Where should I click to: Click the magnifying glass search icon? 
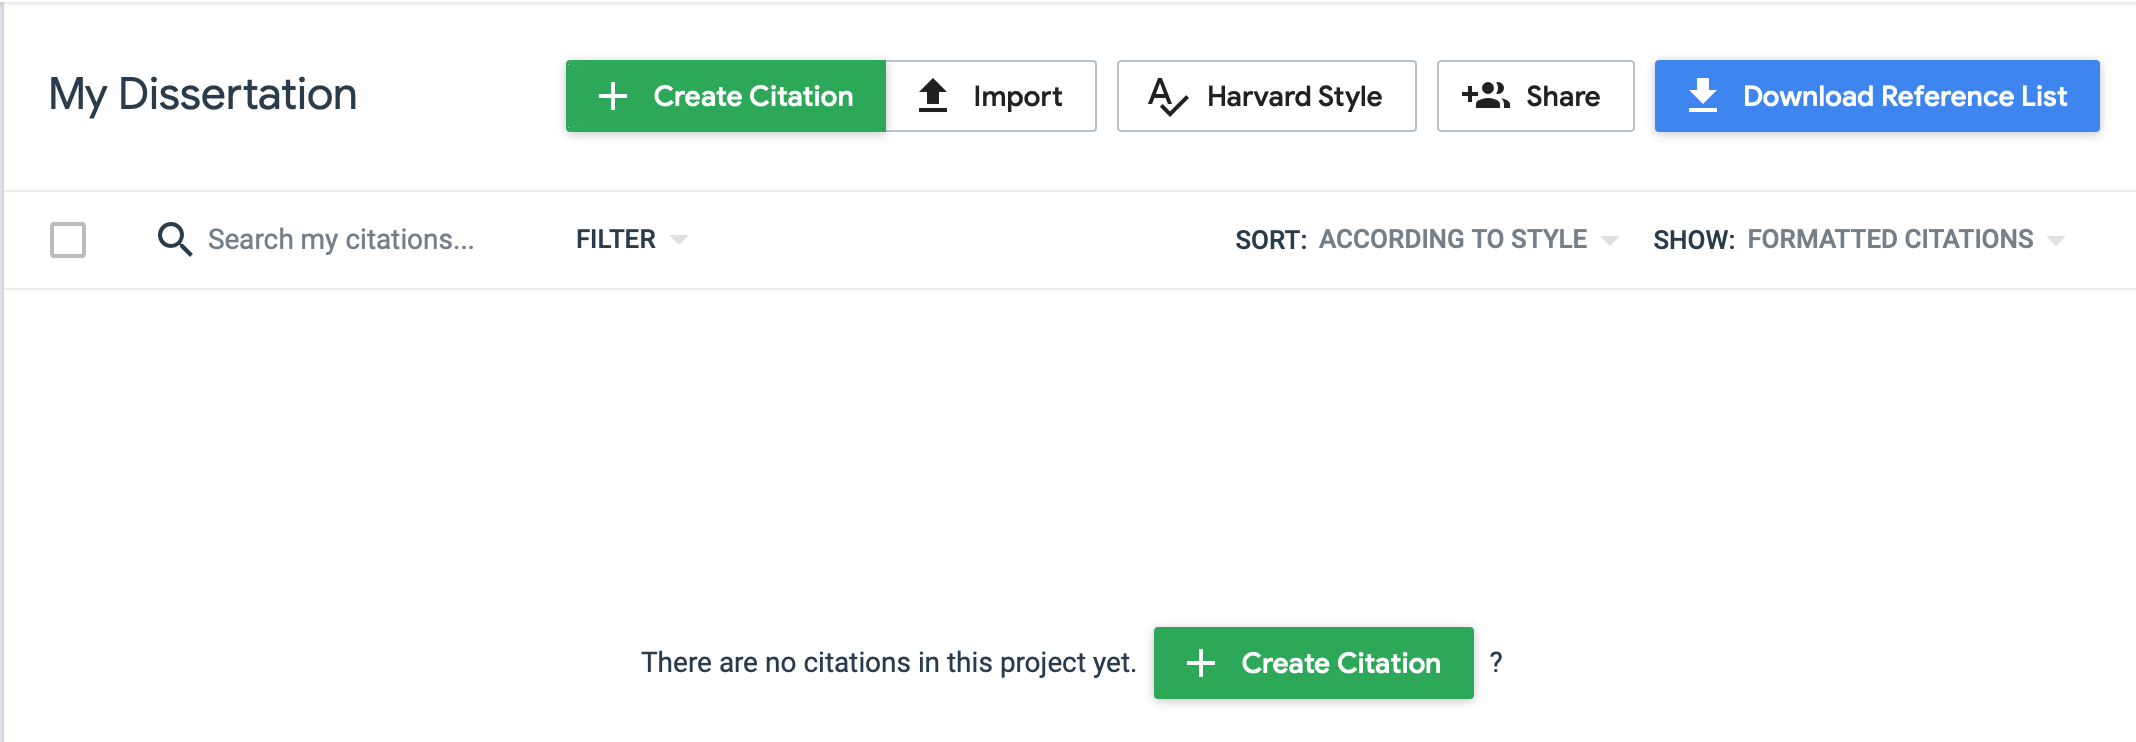[174, 240]
